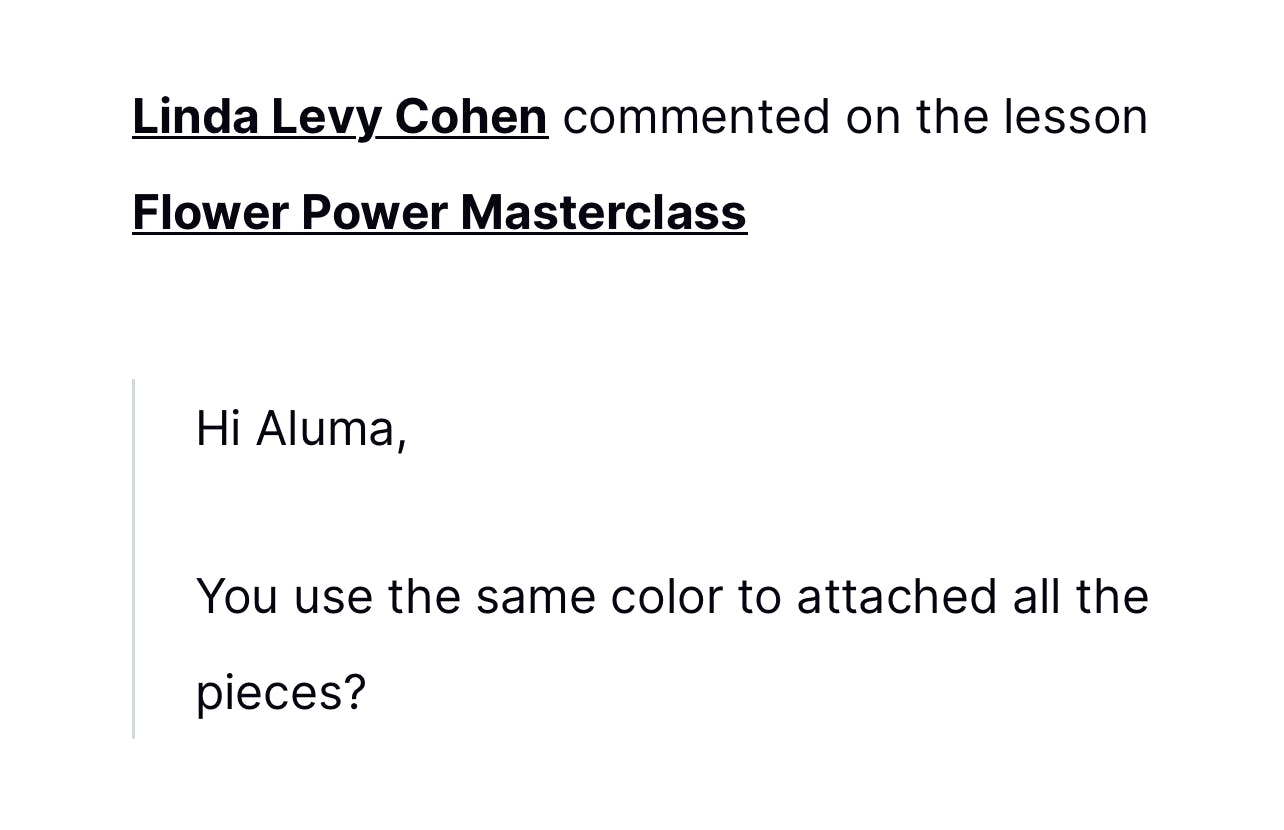This screenshot has height=830, width=1284.
Task: Click the word 'Masterclass' in the lesson title
Action: point(603,213)
